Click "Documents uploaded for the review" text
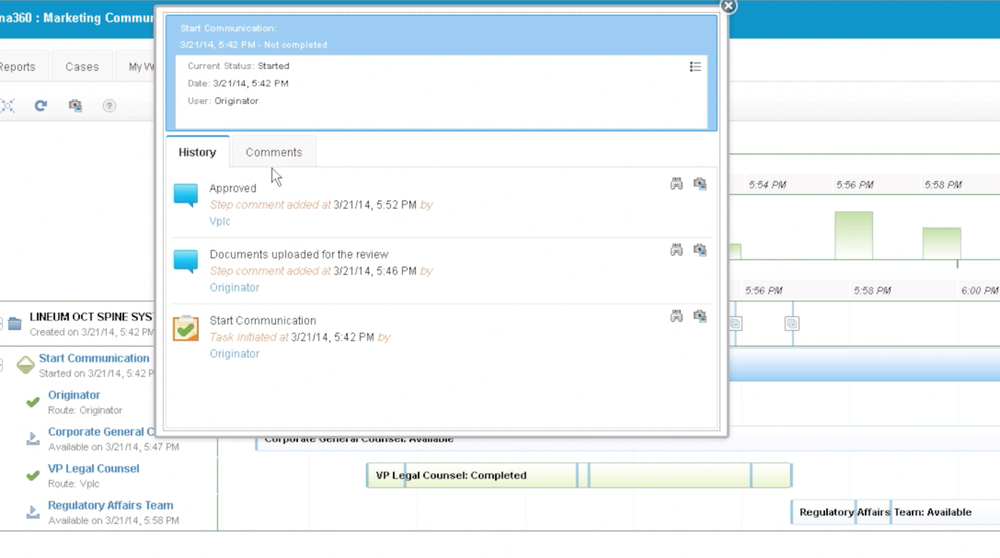This screenshot has height=558, width=1000. pos(298,254)
